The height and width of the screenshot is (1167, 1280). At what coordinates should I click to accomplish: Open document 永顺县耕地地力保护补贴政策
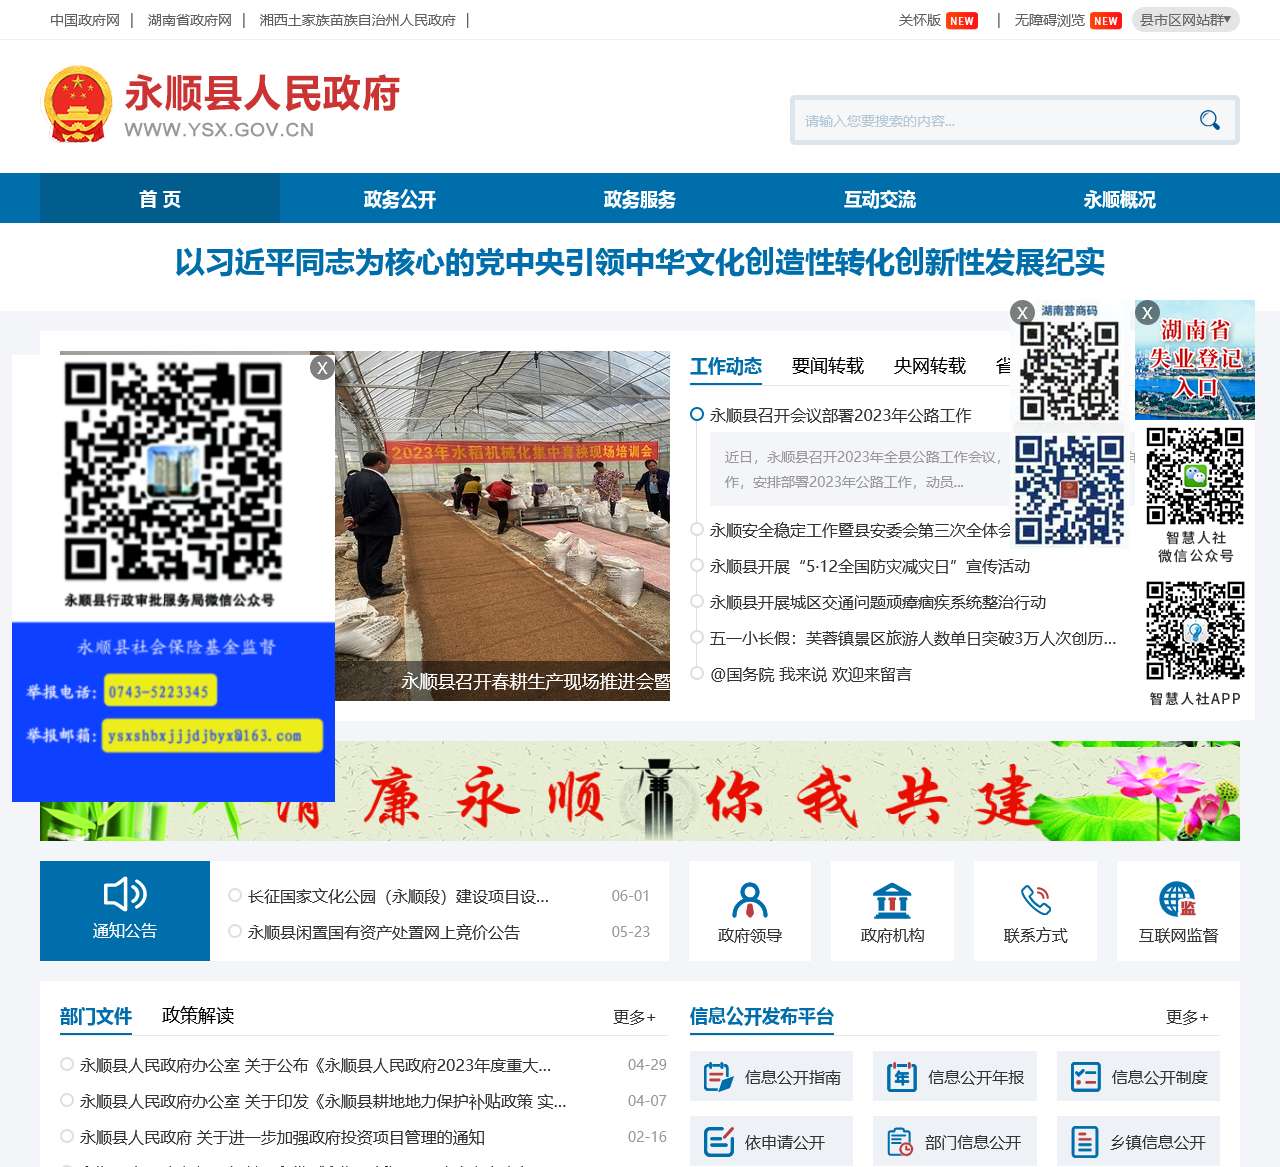[323, 1101]
